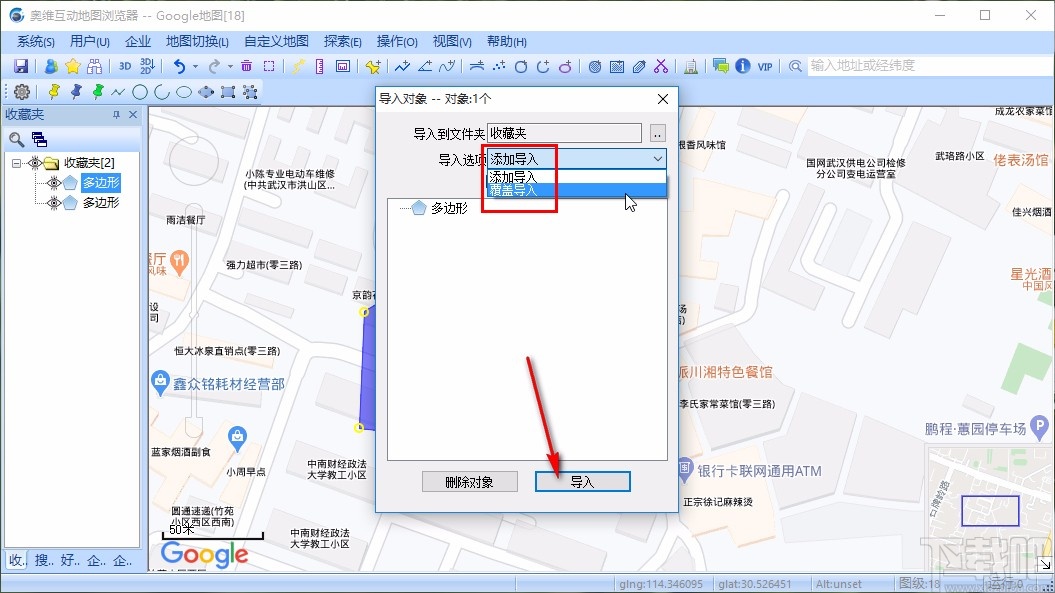Click the ... folder browse button
Viewport: 1055px width, 593px height.
point(656,132)
